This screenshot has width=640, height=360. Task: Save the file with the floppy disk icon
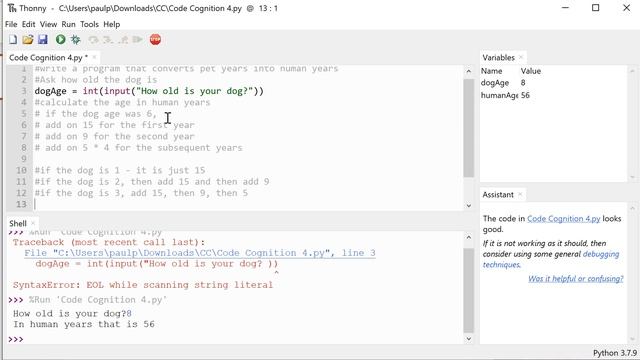[x=42, y=40]
